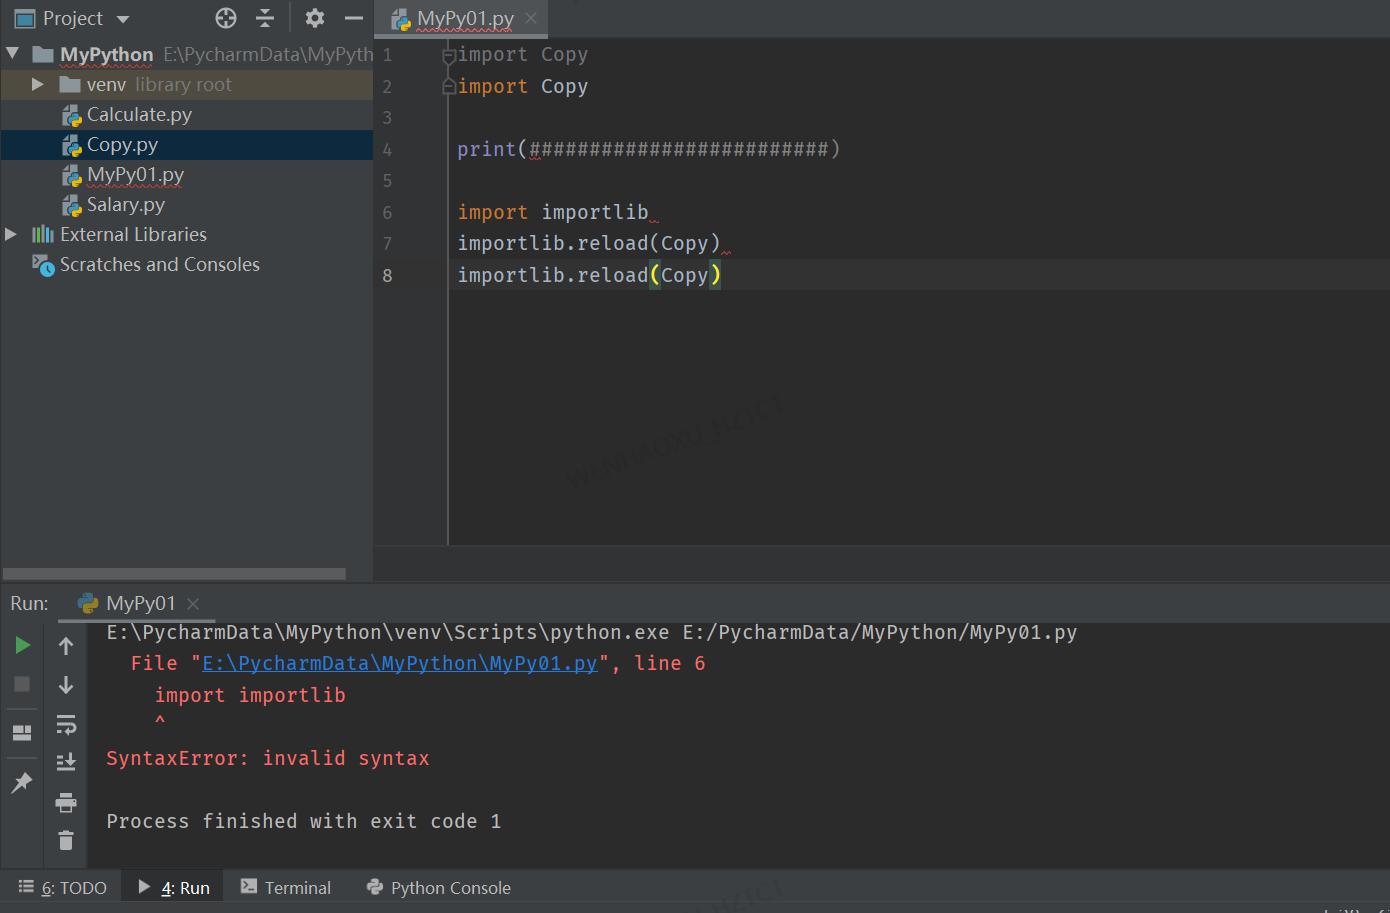
Task: Open Project panel settings gear
Action: [314, 18]
